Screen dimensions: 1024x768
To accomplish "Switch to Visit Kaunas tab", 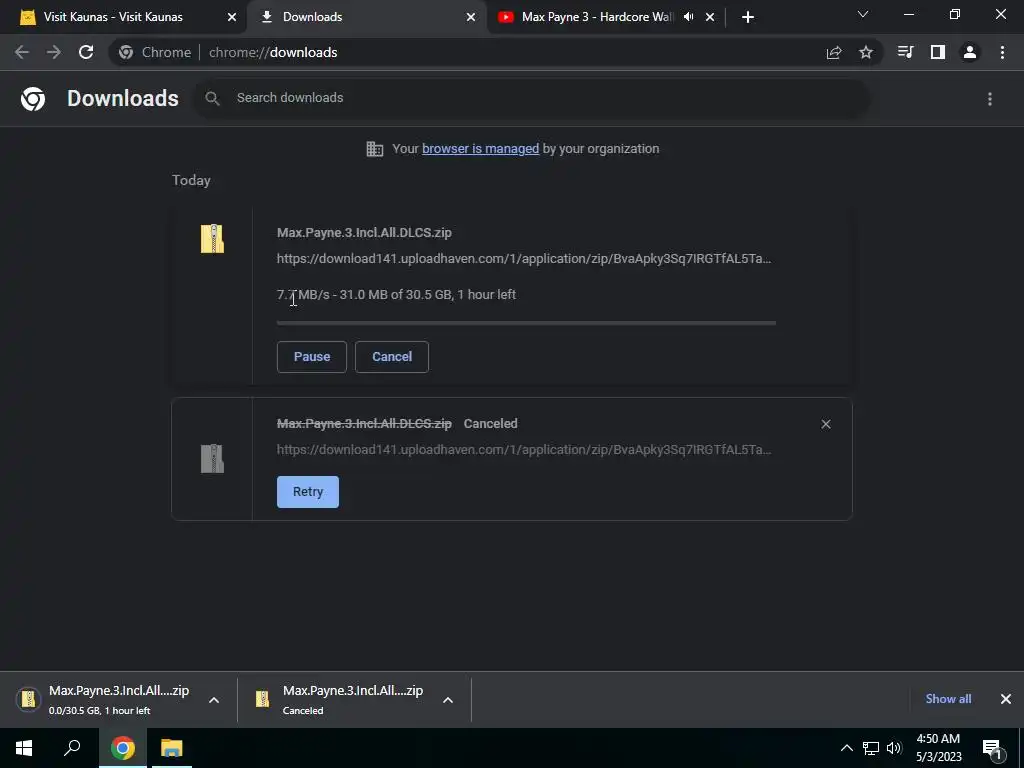I will tap(124, 18).
